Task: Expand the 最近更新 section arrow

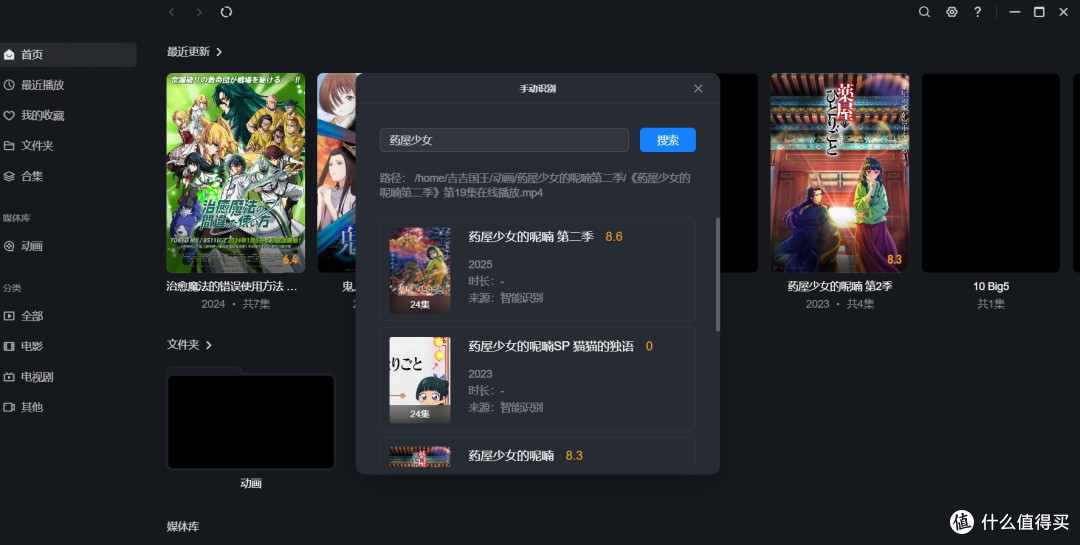Action: tap(219, 52)
